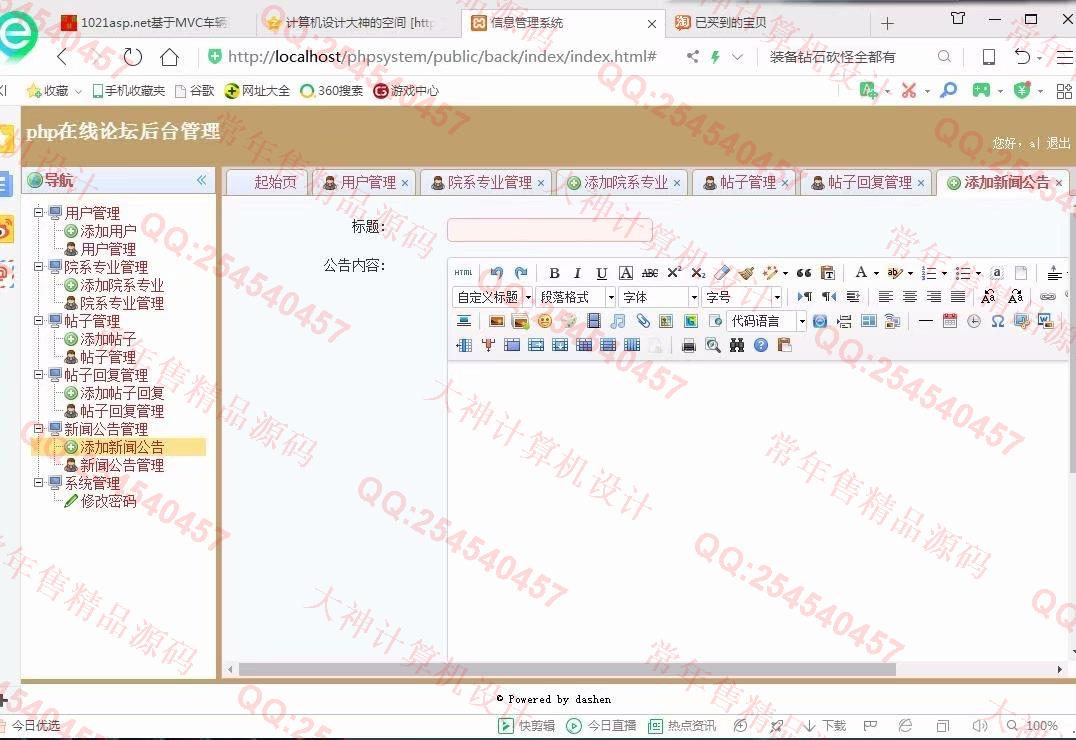This screenshot has height=740, width=1076.
Task: Align text right
Action: pyautogui.click(x=934, y=297)
